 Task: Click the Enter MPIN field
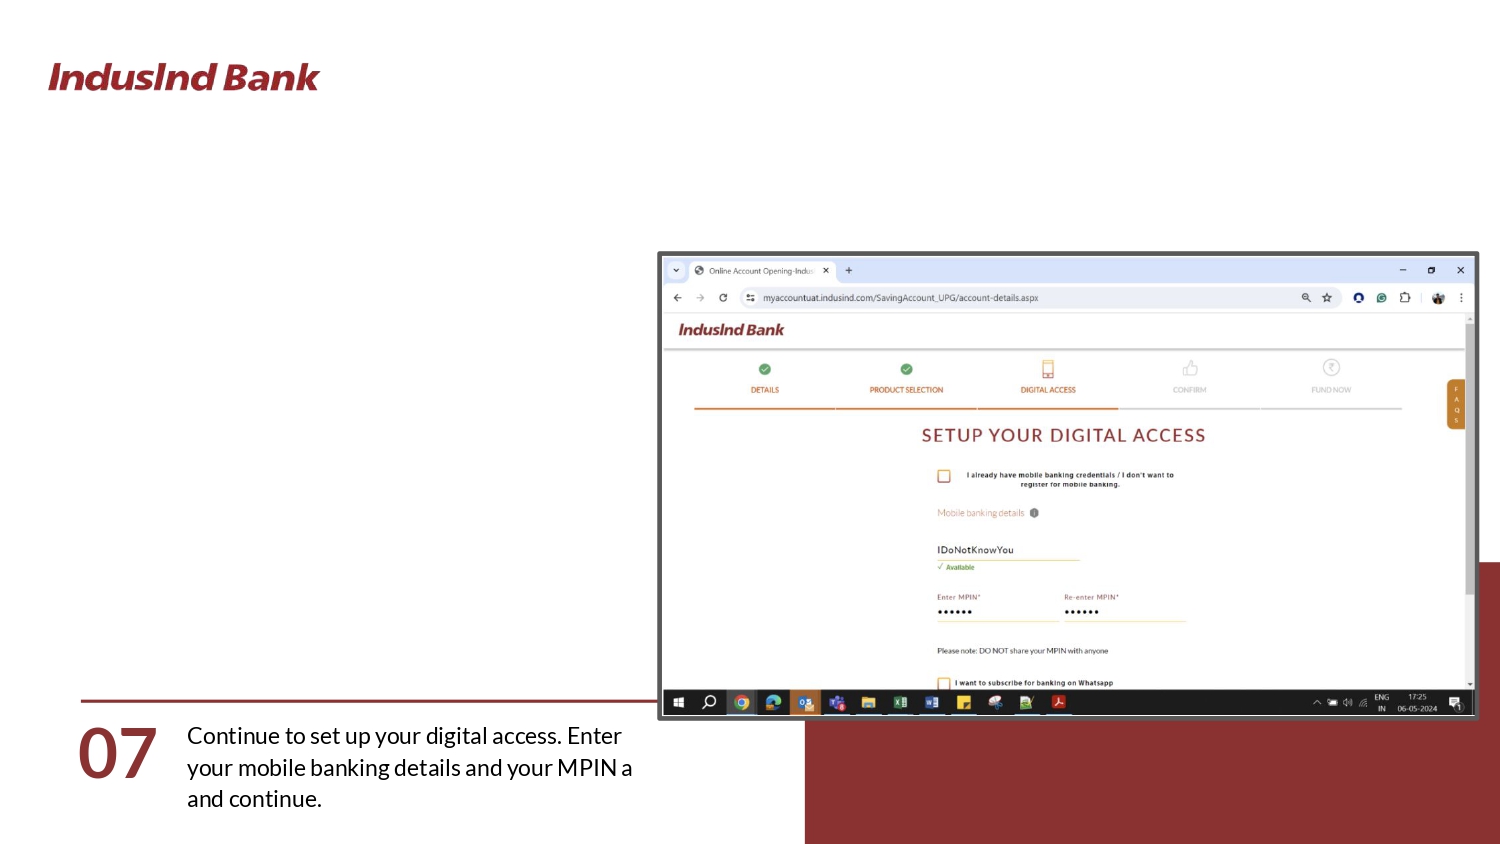[997, 612]
